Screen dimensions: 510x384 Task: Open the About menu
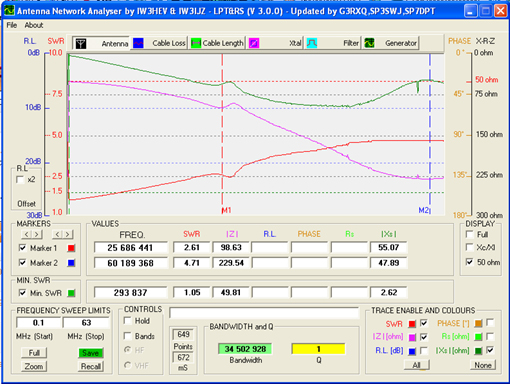click(x=34, y=25)
